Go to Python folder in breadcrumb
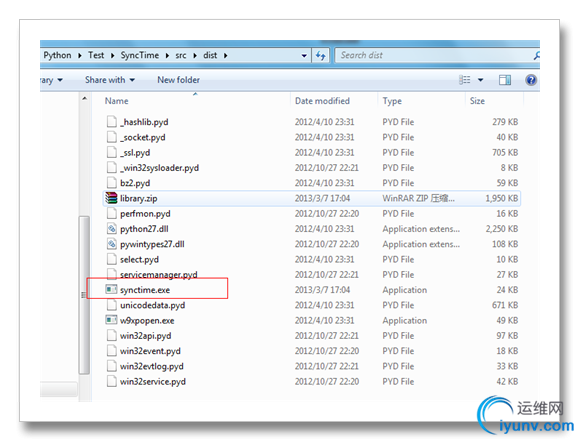The width and height of the screenshot is (580, 442). tap(57, 55)
